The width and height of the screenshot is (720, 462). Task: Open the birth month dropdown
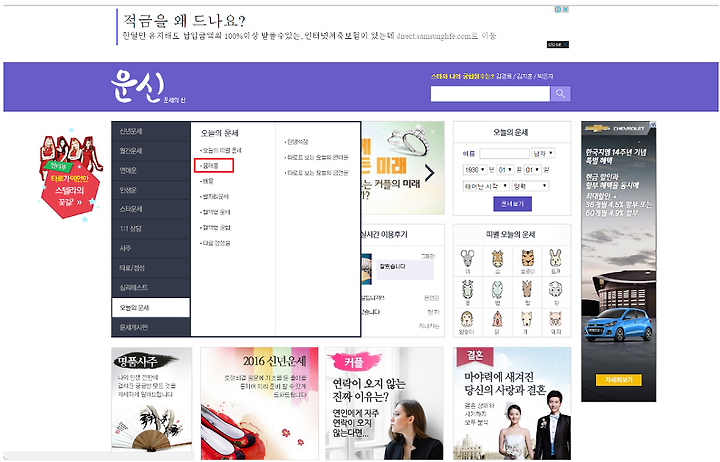[506, 170]
